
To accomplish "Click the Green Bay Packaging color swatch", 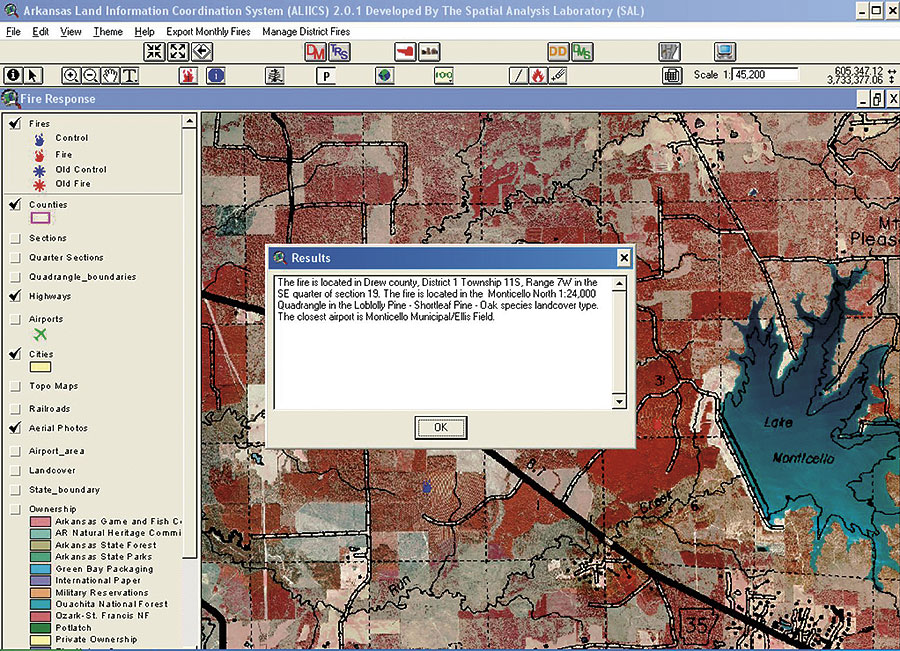I will (x=40, y=569).
